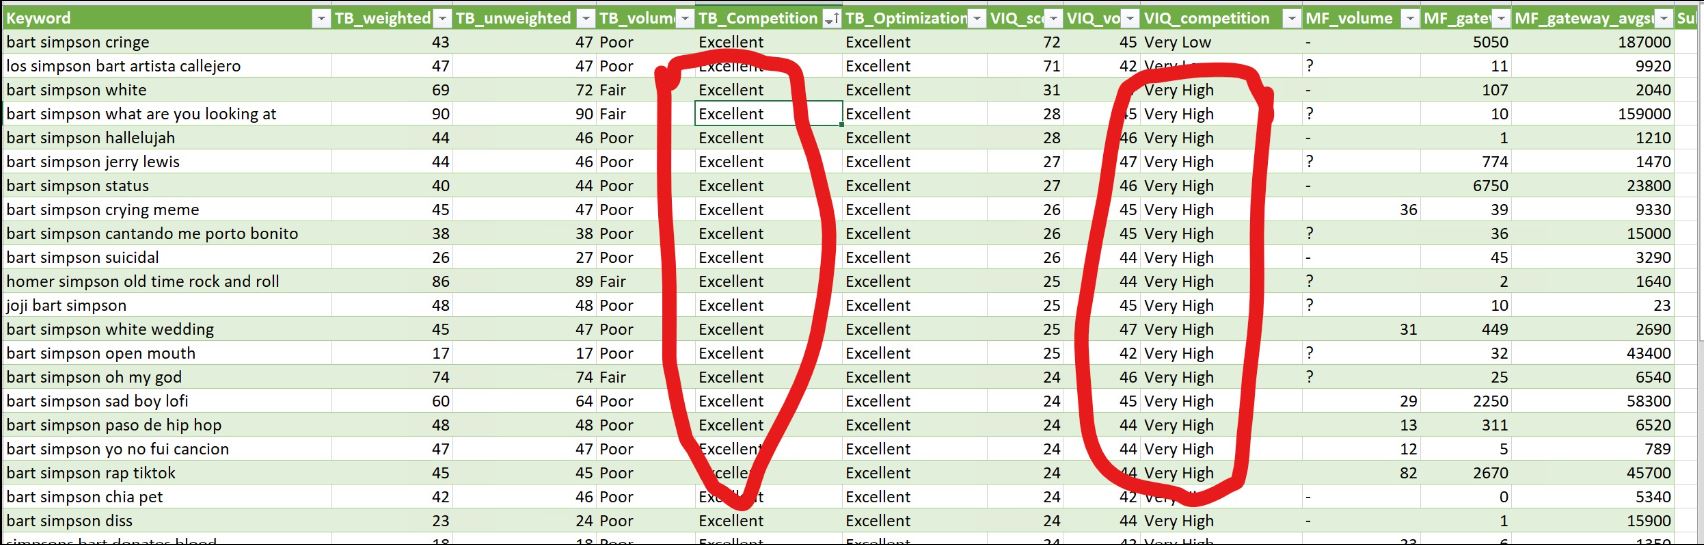Select the cell 'bart simpson white wedding'

[x=167, y=330]
